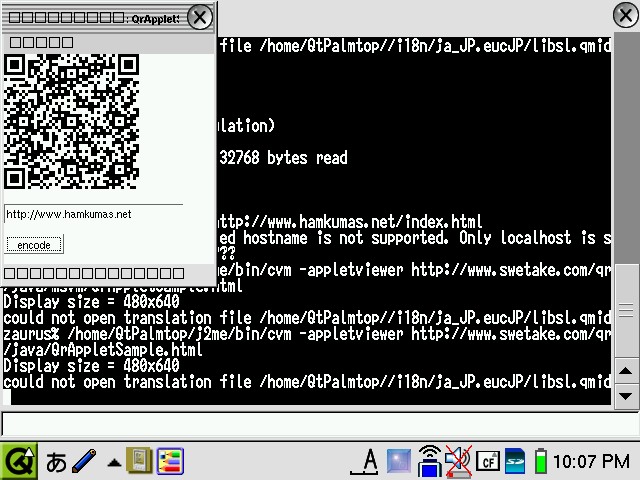Viewport: 640px width, 480px height.
Task: Click terminal text '/java/QrAppletSample.html'
Action: (x=102, y=350)
